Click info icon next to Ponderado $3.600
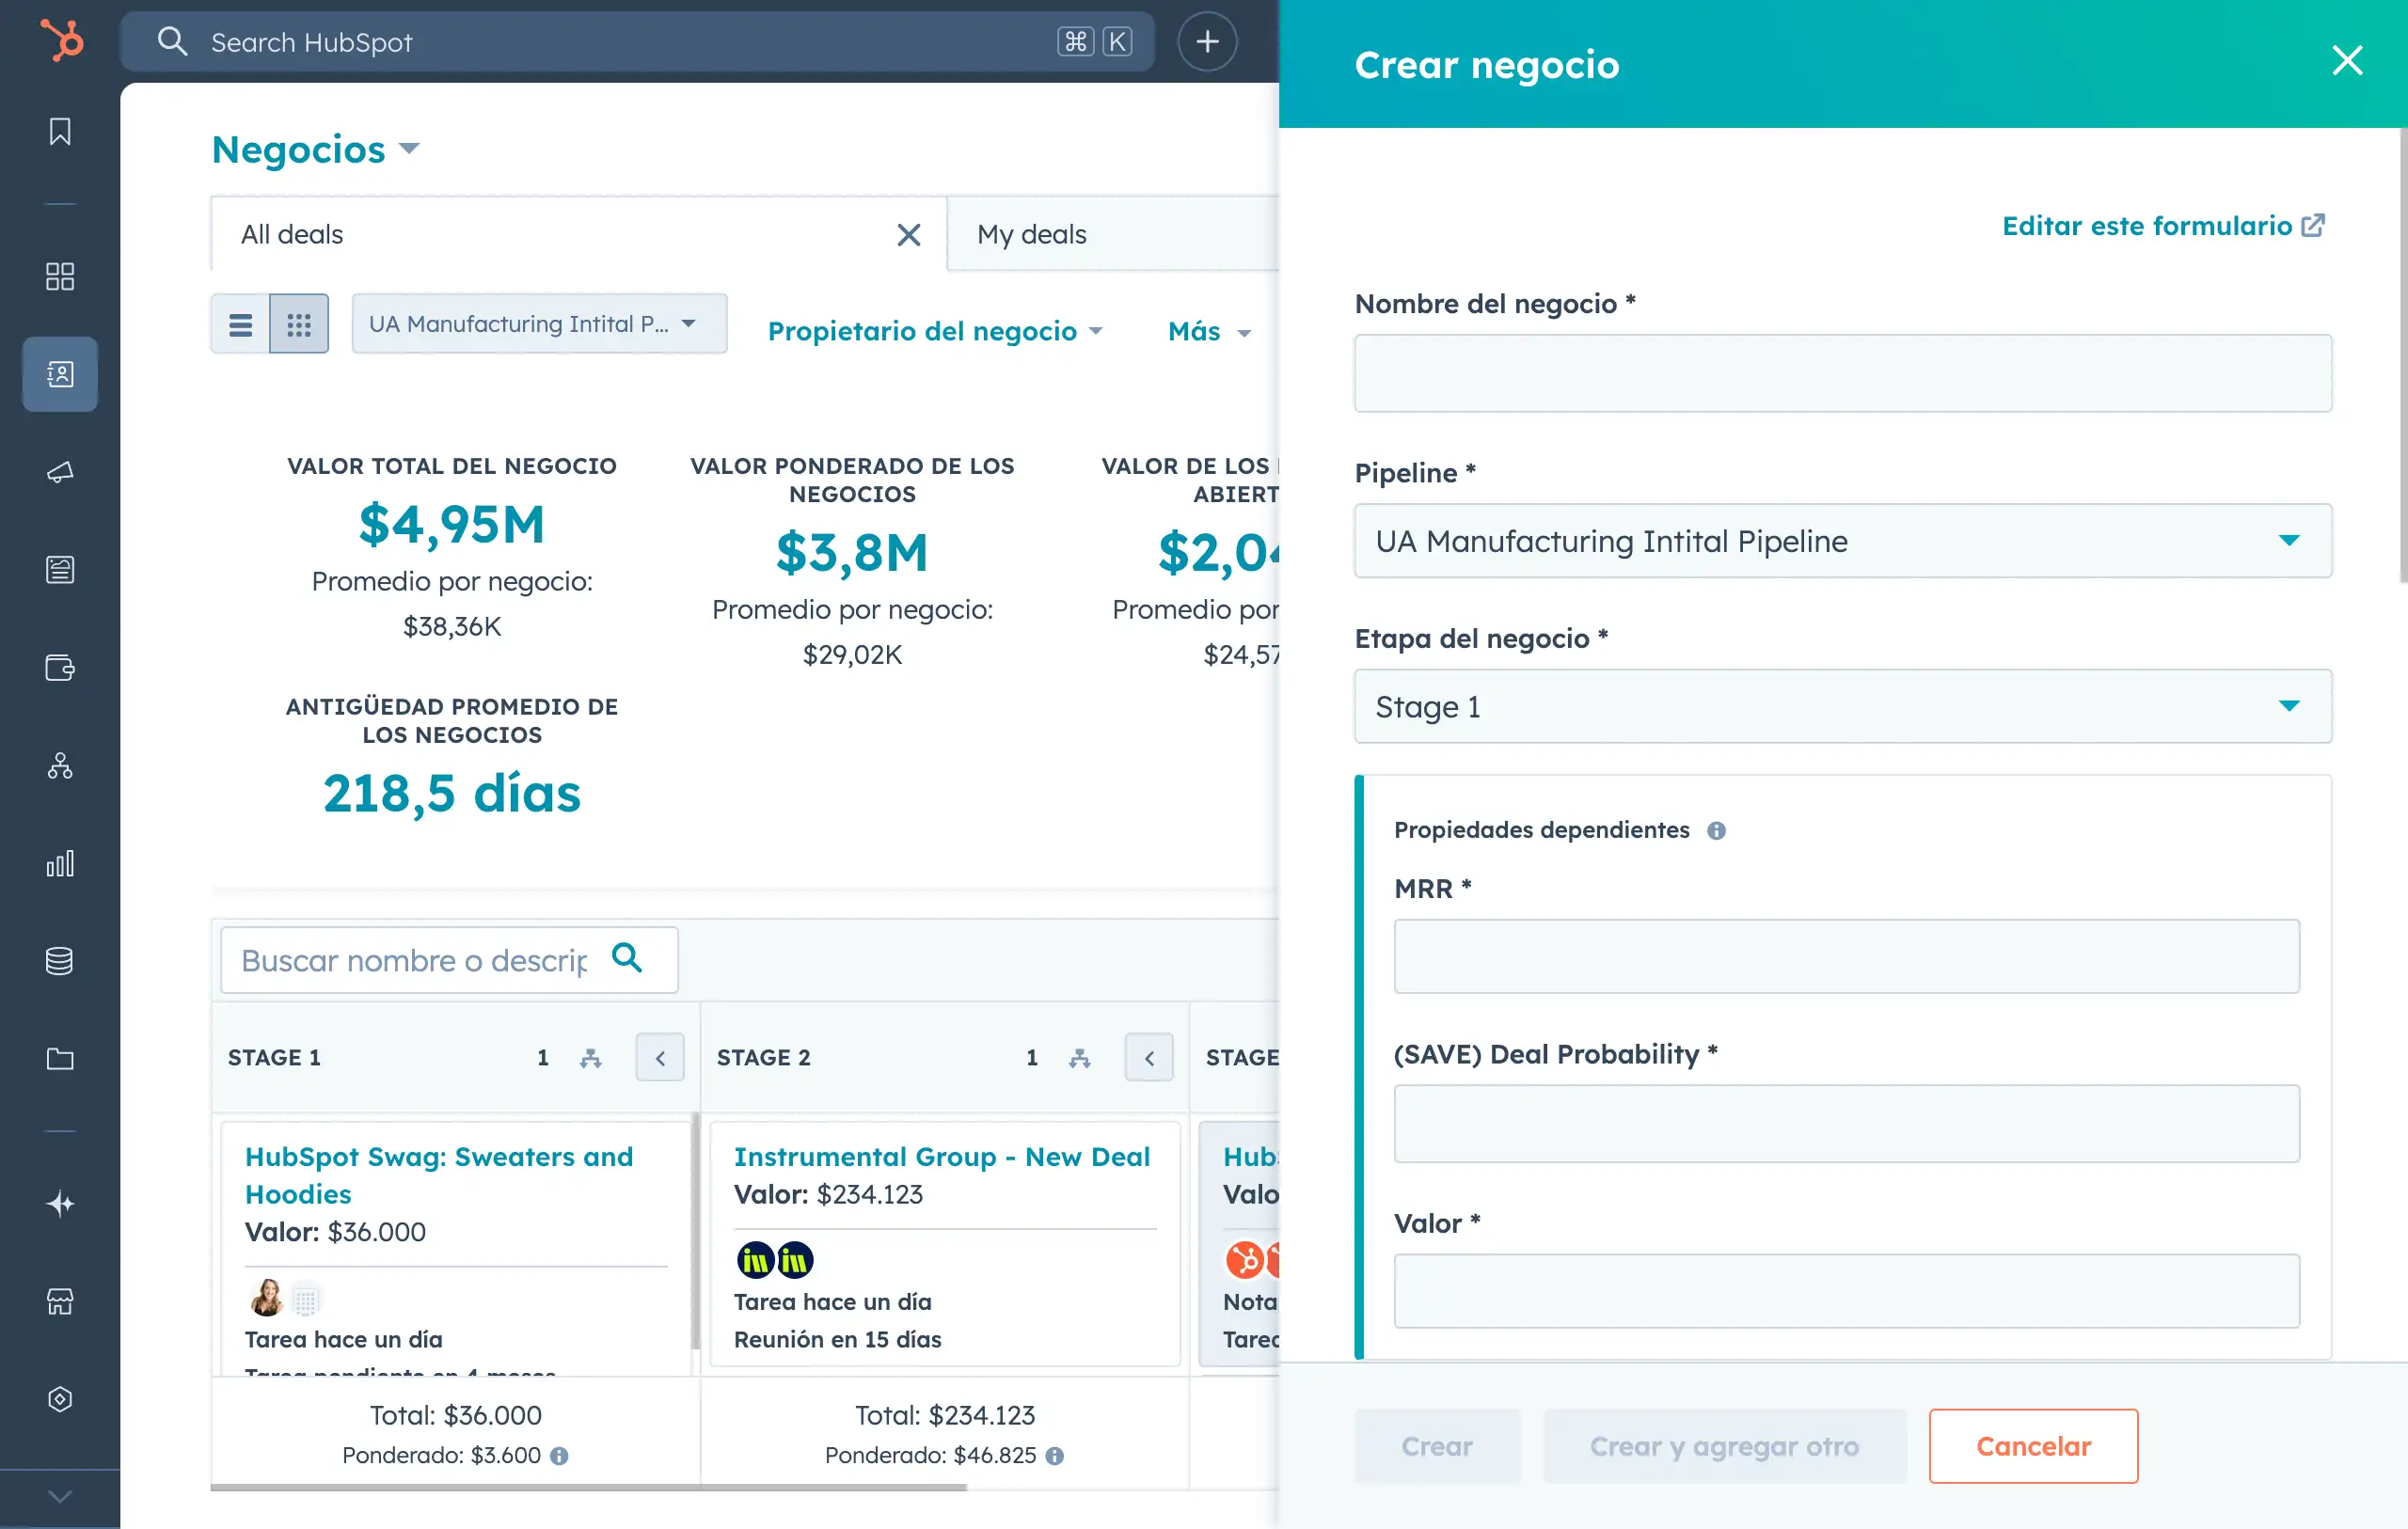Image resolution: width=2408 pixels, height=1529 pixels. point(560,1456)
